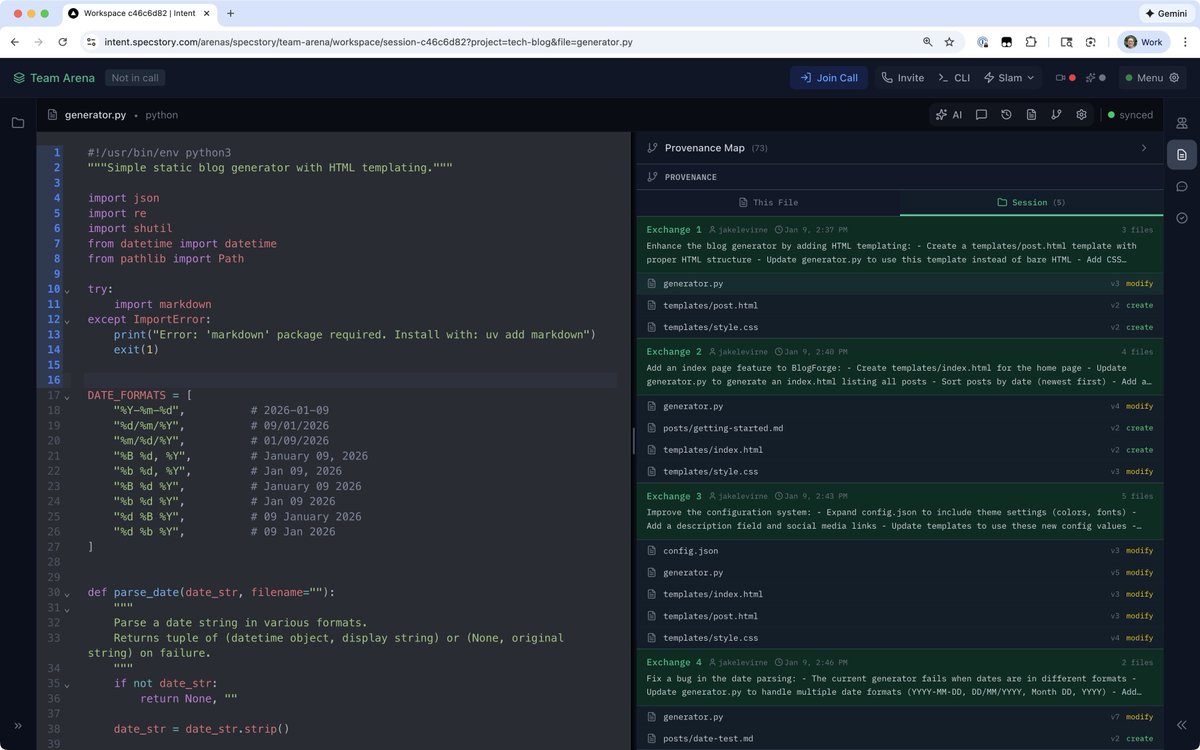Switch to the This File tab
1200x750 pixels.
pyautogui.click(x=768, y=202)
